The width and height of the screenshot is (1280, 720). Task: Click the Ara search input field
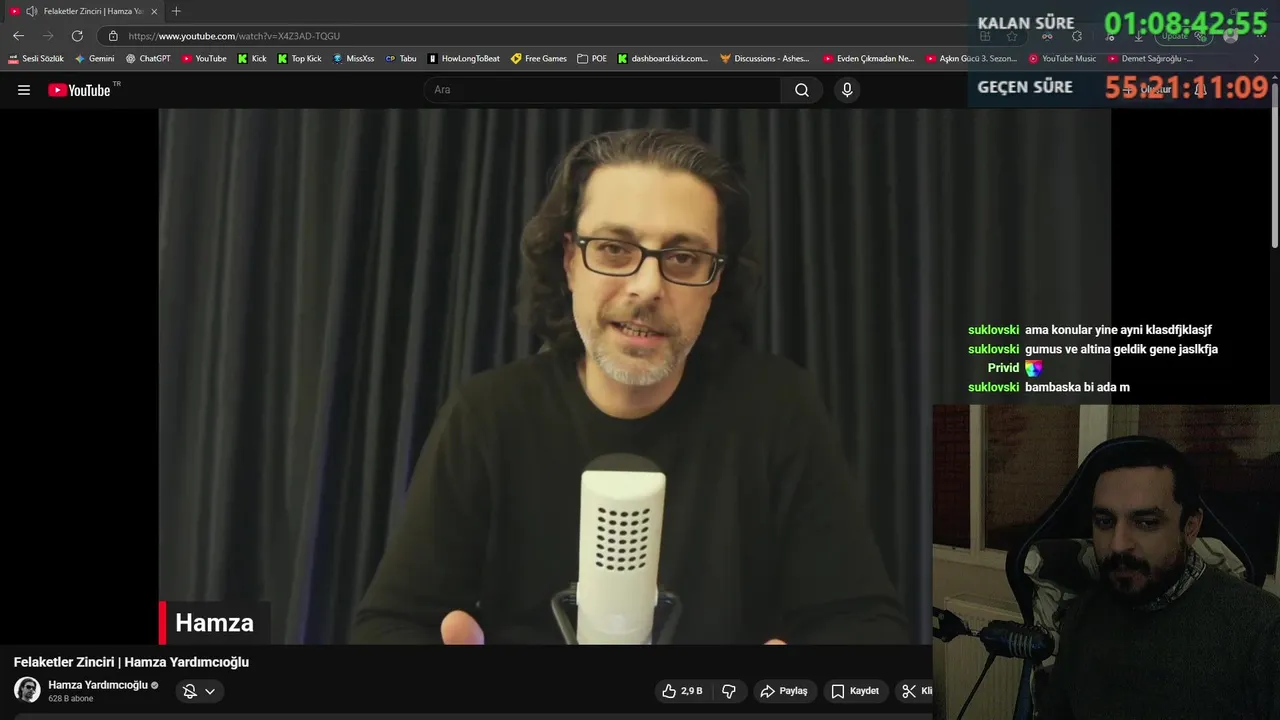point(603,90)
